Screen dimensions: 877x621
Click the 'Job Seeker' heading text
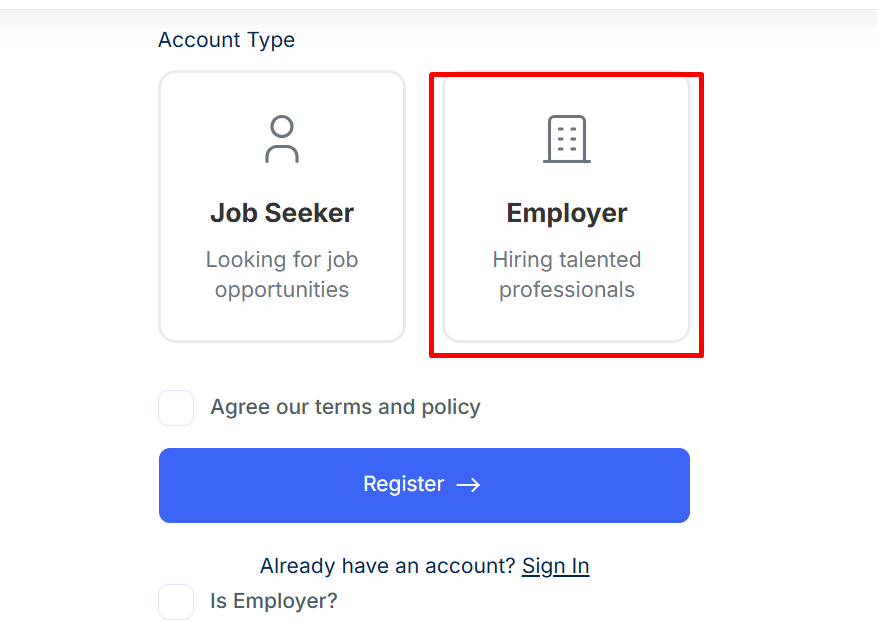pos(282,213)
